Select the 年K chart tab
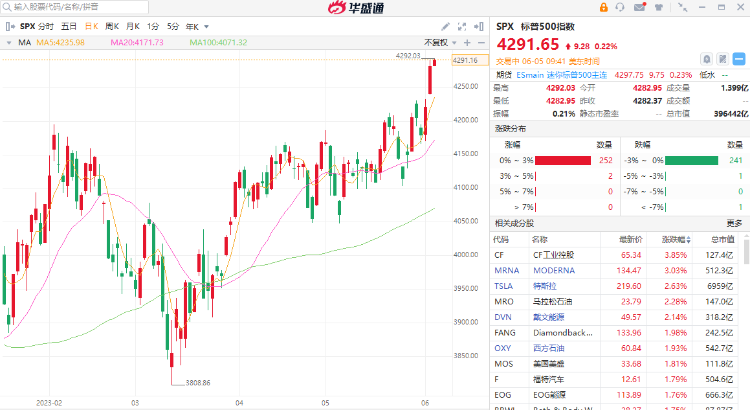Screen dimensions: 750x410 [x=192, y=27]
